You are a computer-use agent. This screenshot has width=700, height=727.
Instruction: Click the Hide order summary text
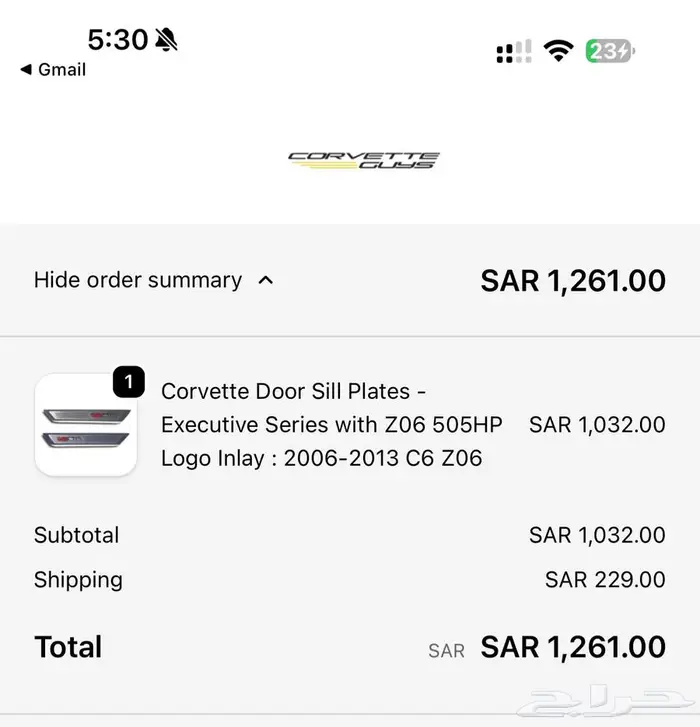pos(138,280)
